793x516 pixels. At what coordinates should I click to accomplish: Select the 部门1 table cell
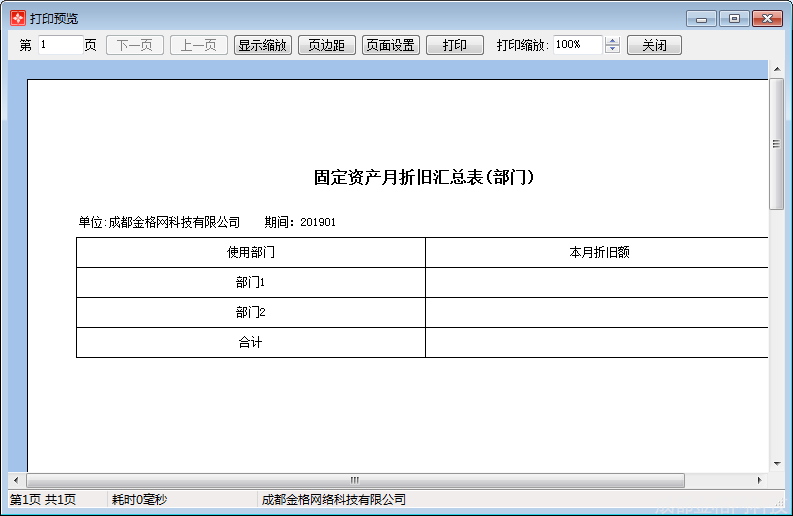coord(250,283)
